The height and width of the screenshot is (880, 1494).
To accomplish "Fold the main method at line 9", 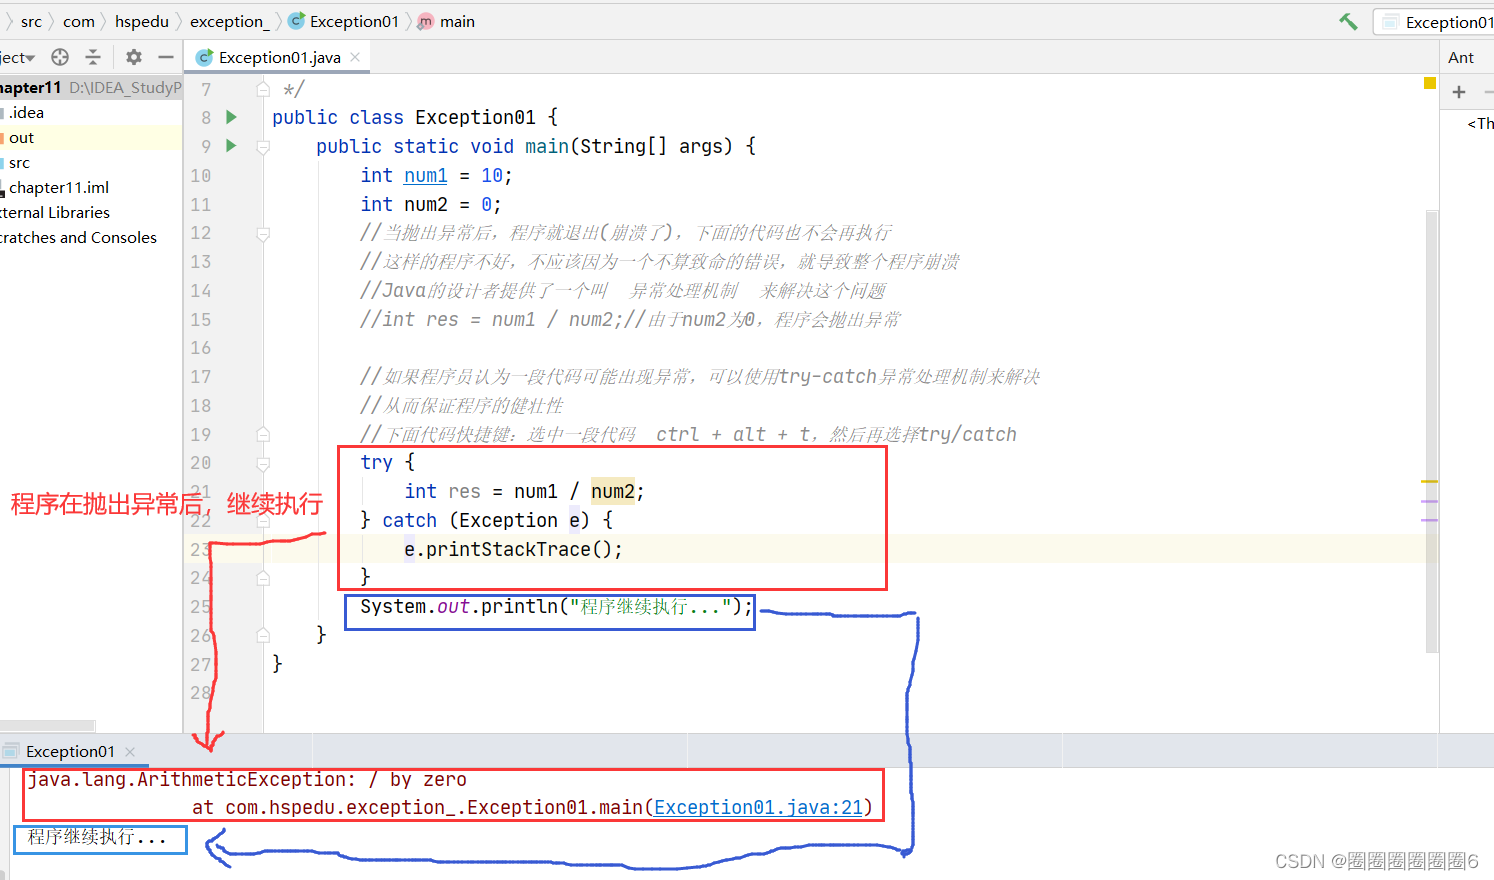I will (263, 147).
